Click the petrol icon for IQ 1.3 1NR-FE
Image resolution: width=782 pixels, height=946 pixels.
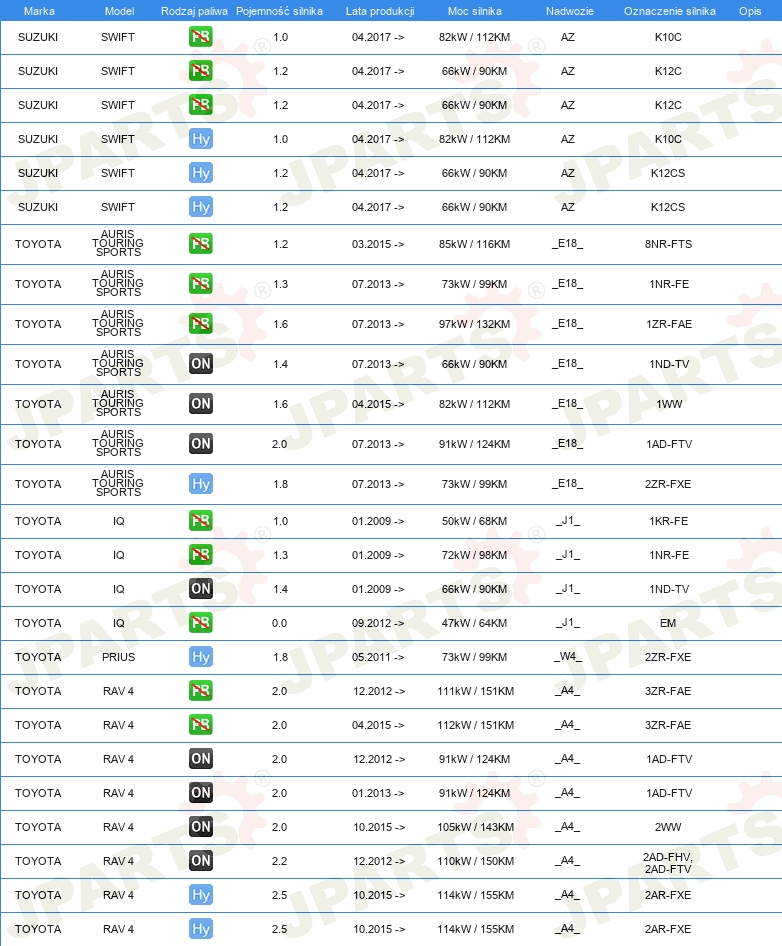coord(200,555)
